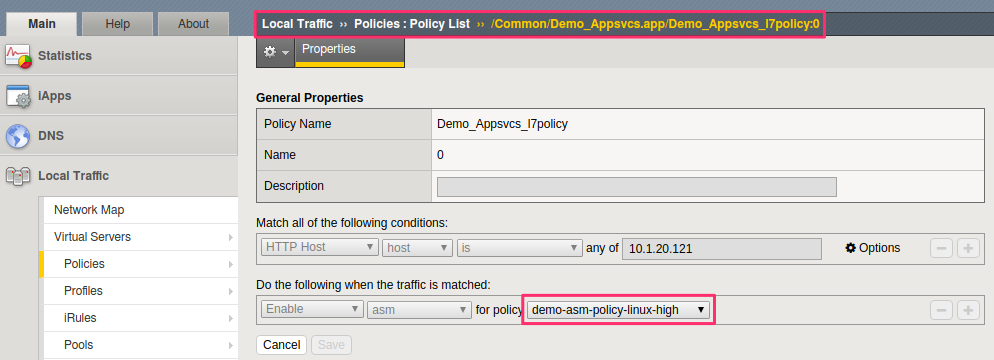The height and width of the screenshot is (360, 994).
Task: Remove the Enable asm action with minus button
Action: [x=941, y=310]
